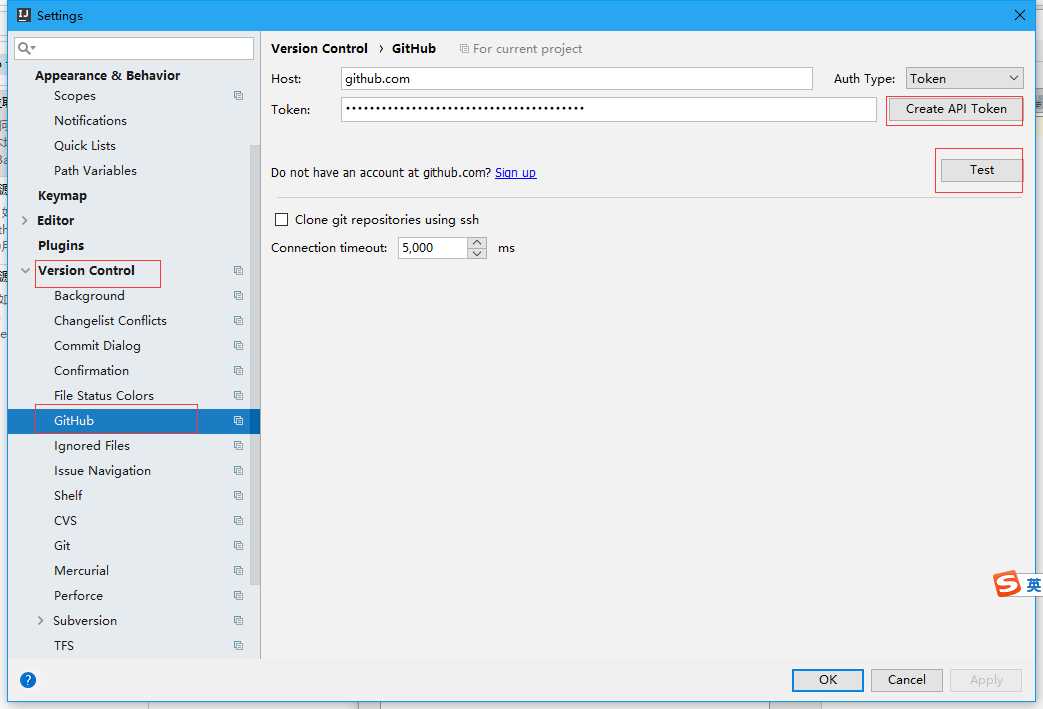This screenshot has width=1043, height=709.
Task: Click the project-level icon beside Scopes
Action: 238,96
